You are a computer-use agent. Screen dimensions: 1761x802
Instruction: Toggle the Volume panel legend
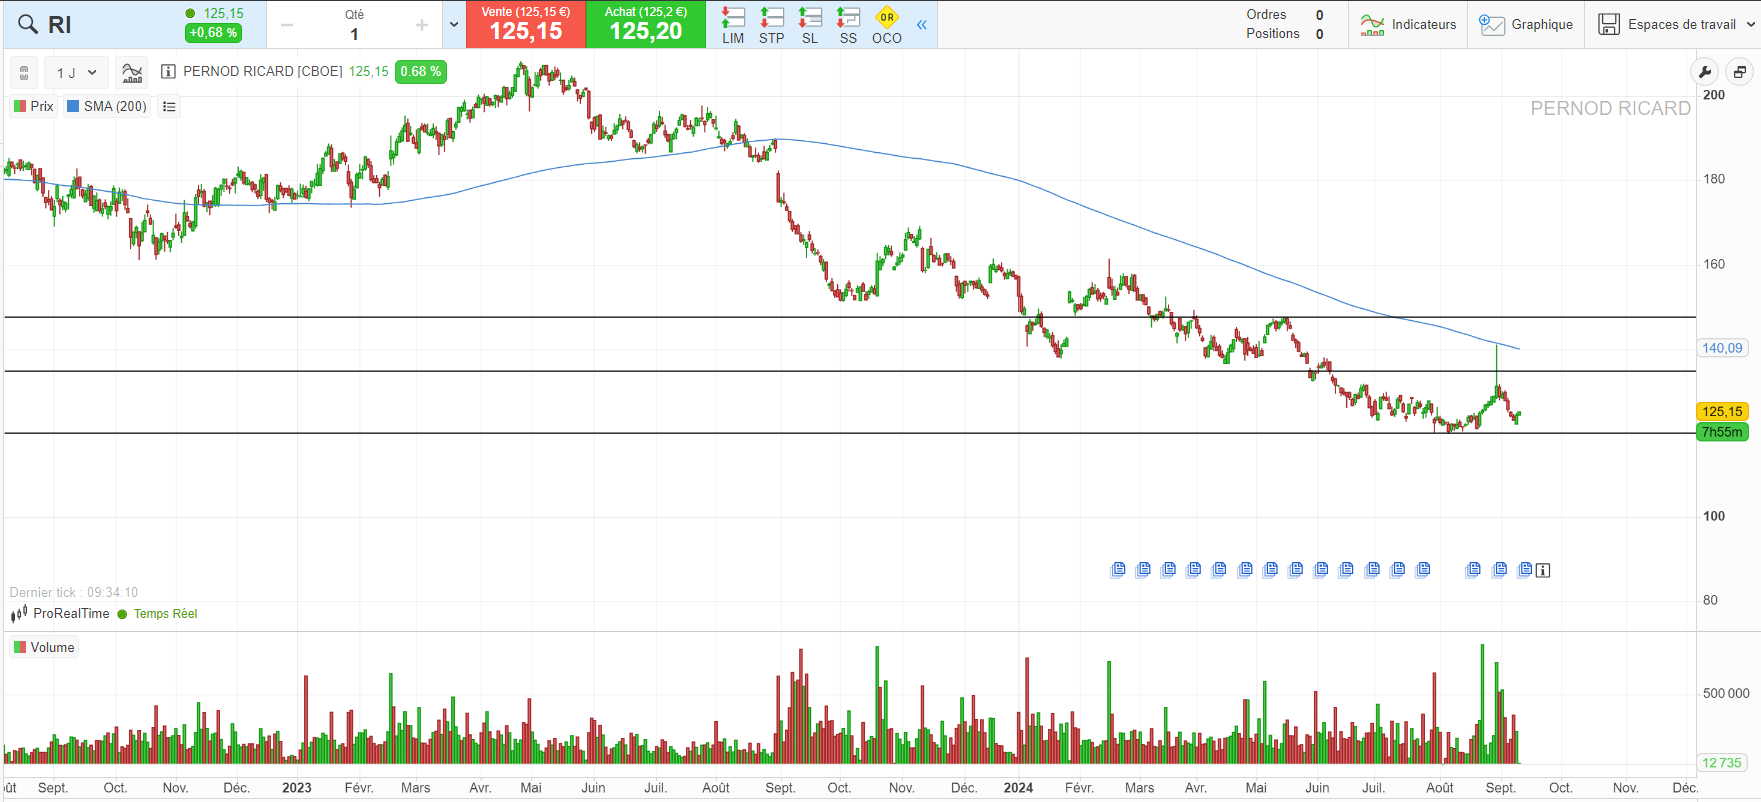pos(44,647)
